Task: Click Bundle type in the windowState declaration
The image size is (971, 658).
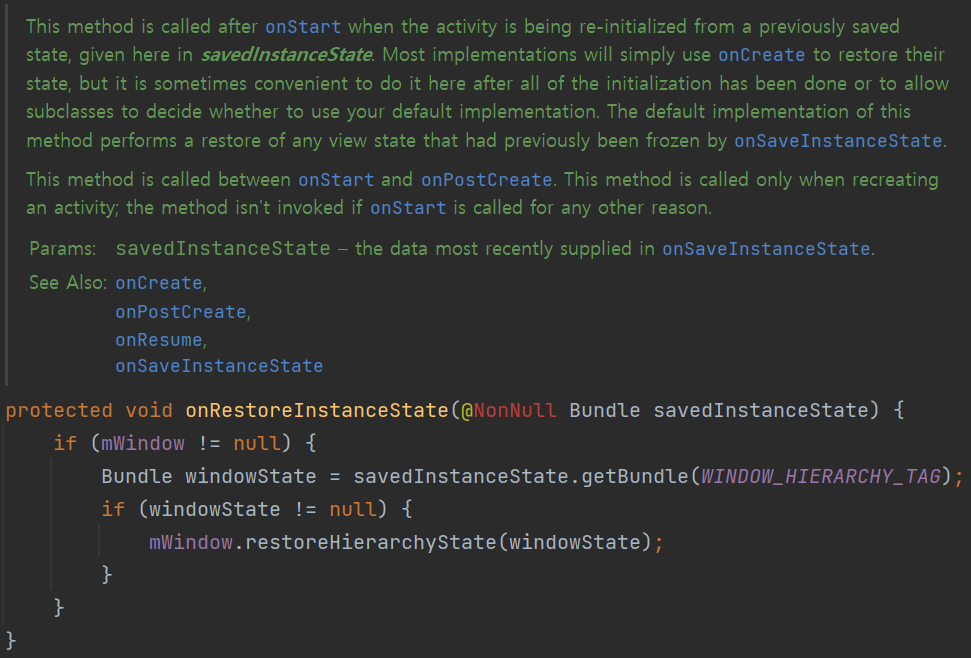Action: tap(137, 477)
